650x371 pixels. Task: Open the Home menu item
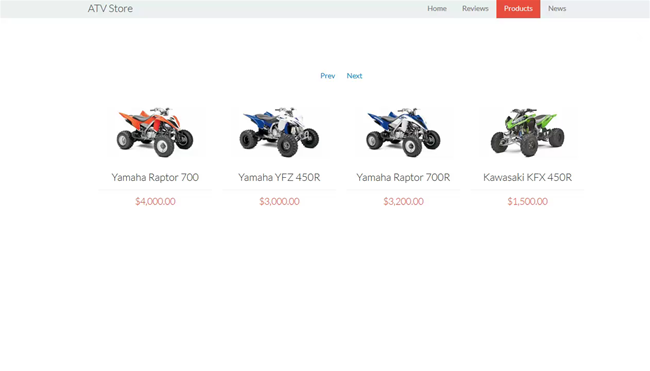[437, 9]
